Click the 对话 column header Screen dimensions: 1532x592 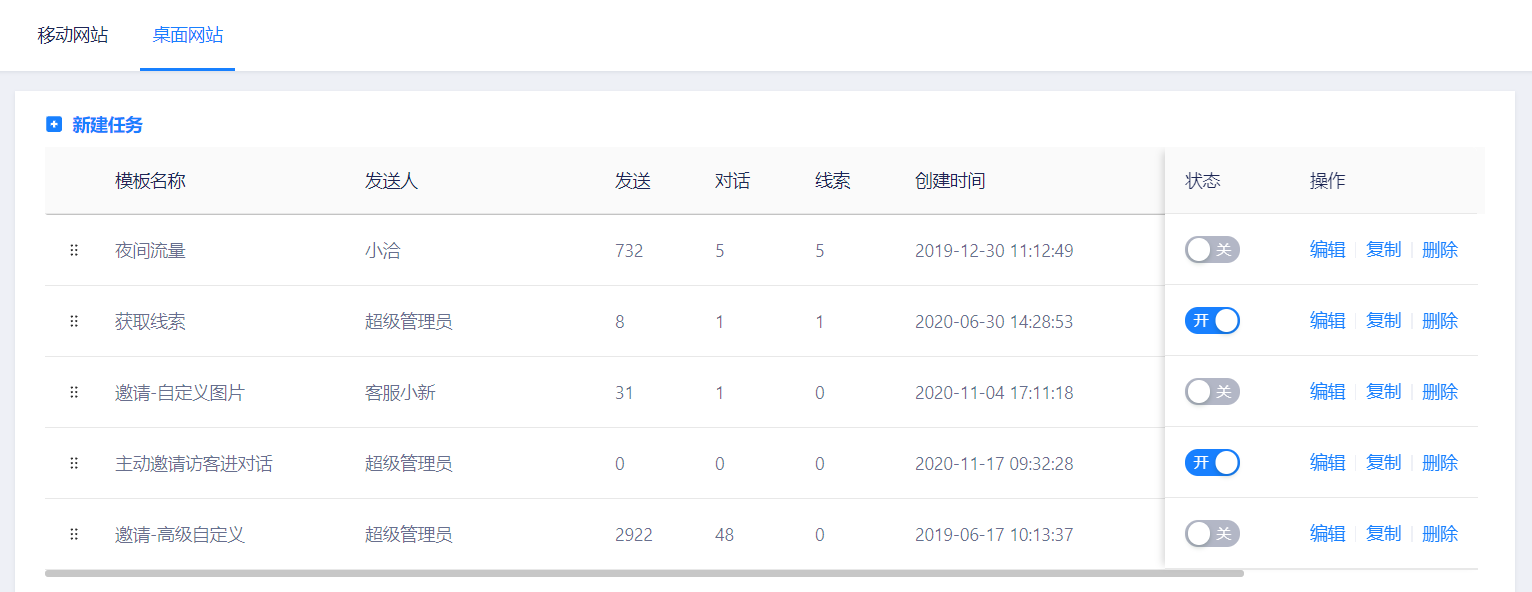pos(733,181)
